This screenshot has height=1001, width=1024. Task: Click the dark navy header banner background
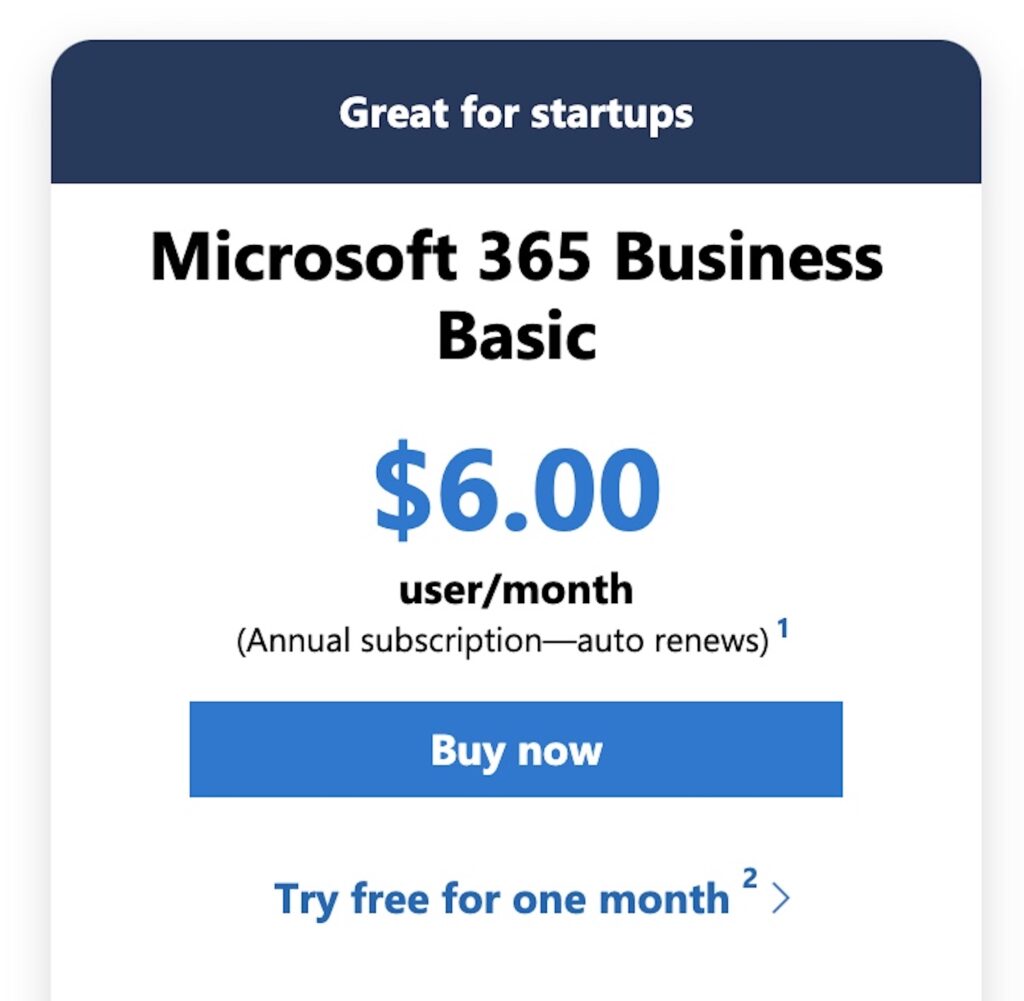click(516, 111)
